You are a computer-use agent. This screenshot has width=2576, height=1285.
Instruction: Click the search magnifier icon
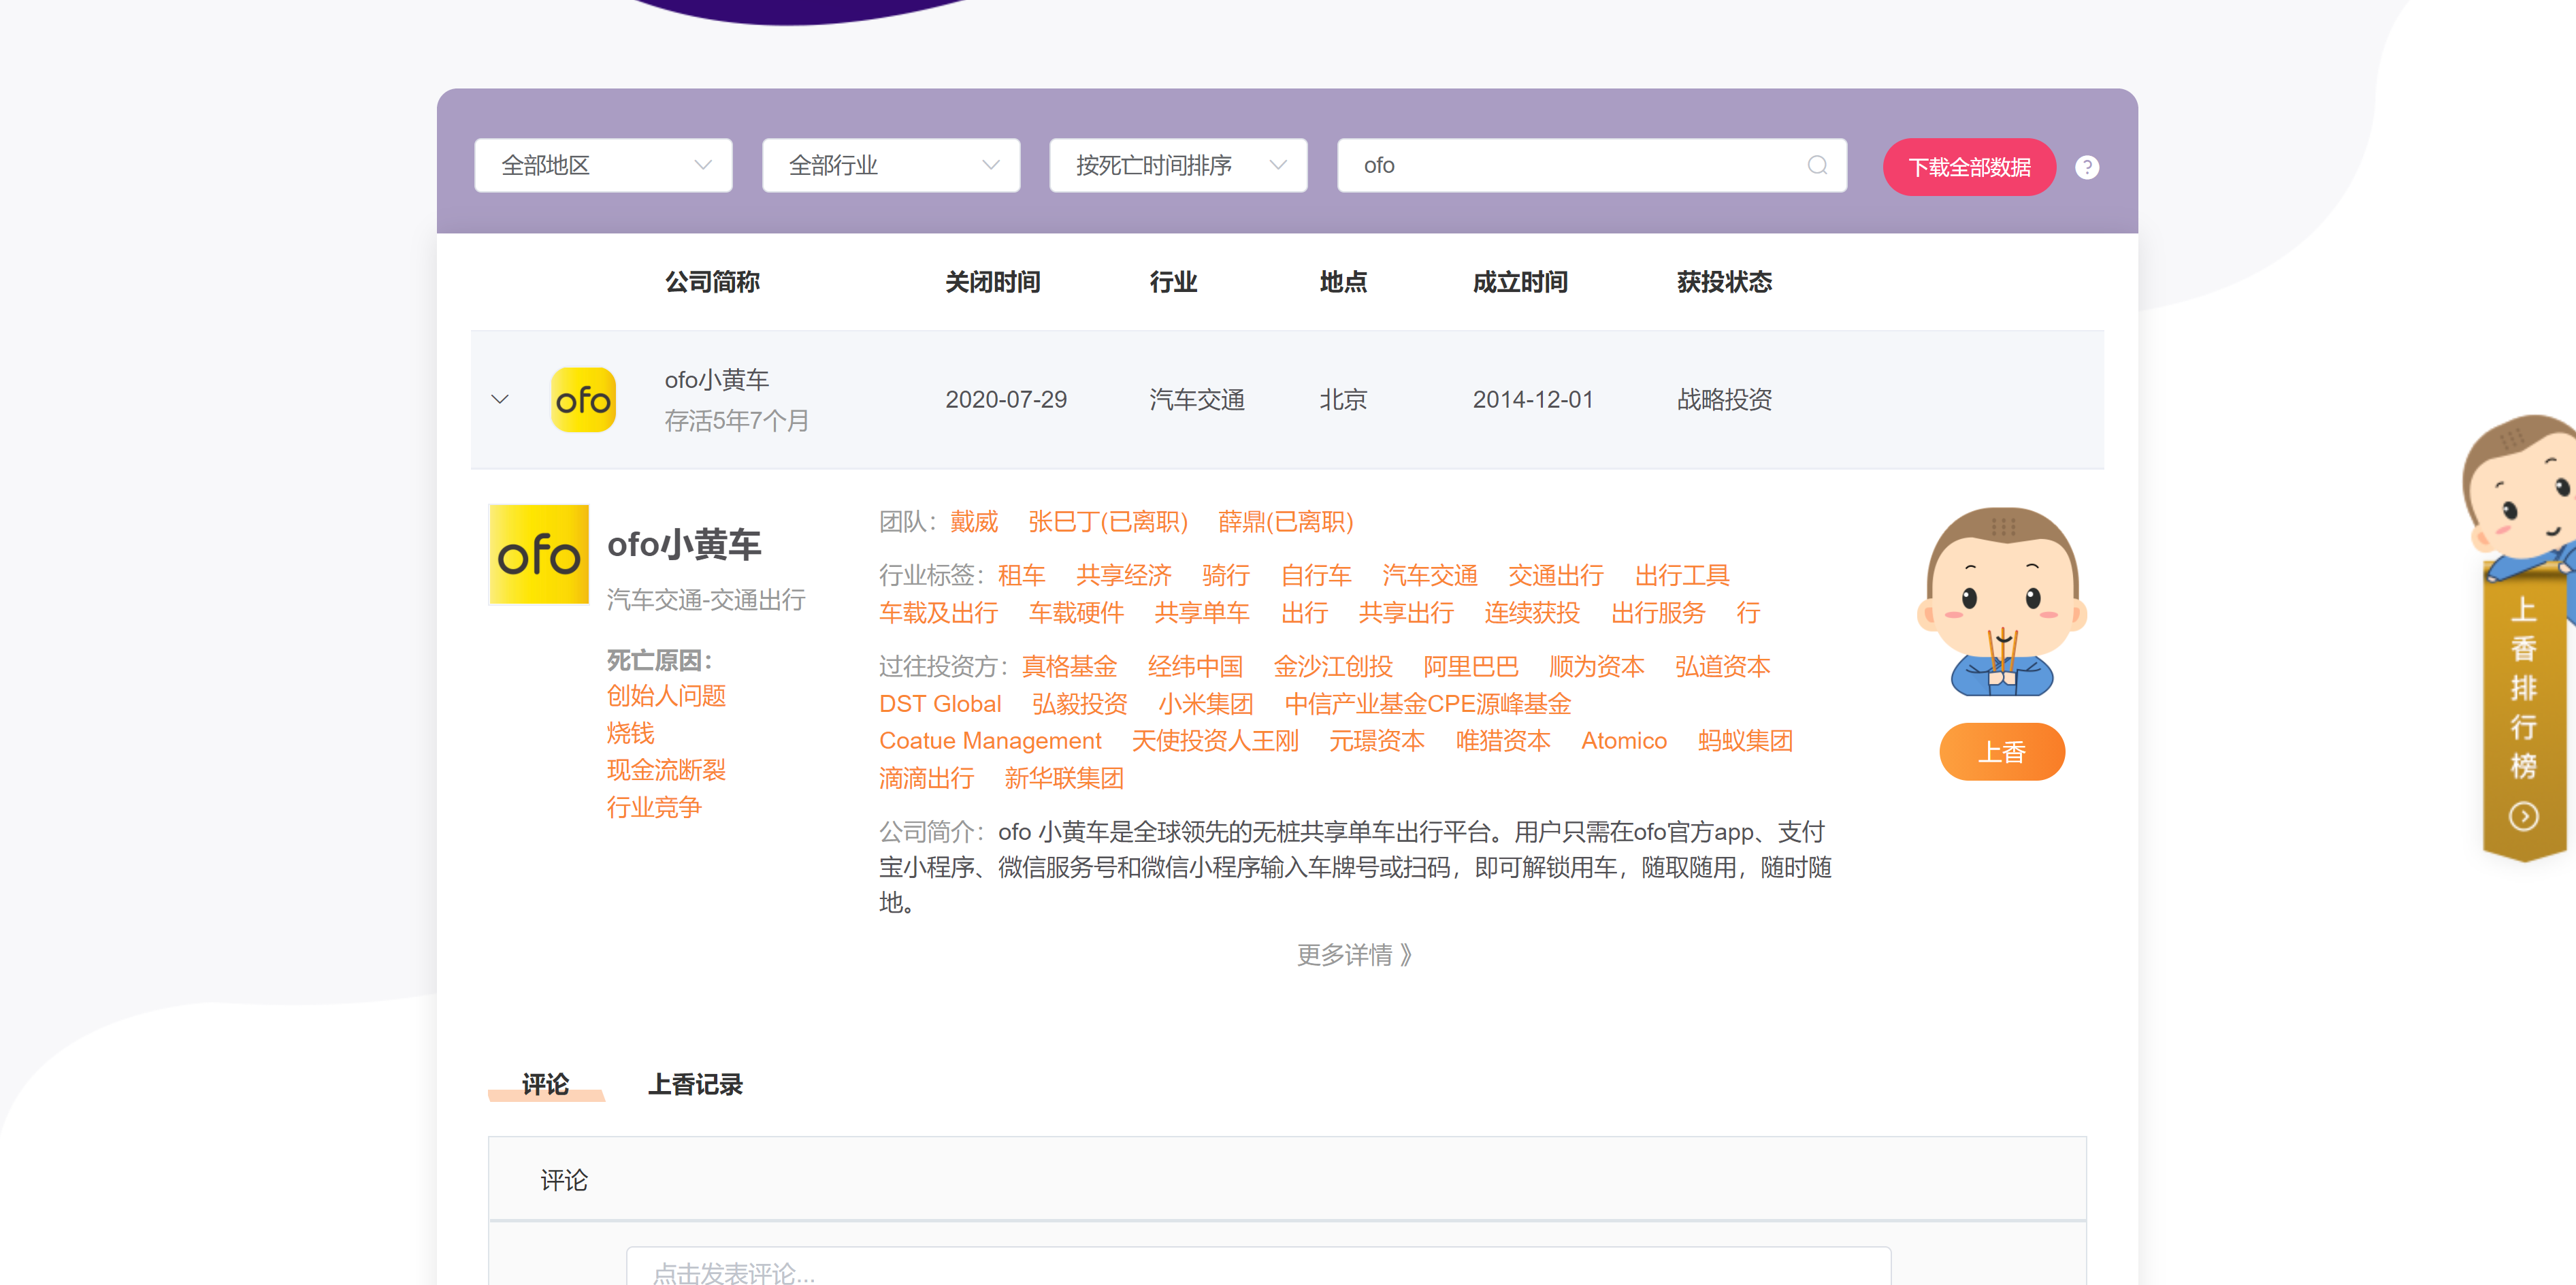[1817, 165]
